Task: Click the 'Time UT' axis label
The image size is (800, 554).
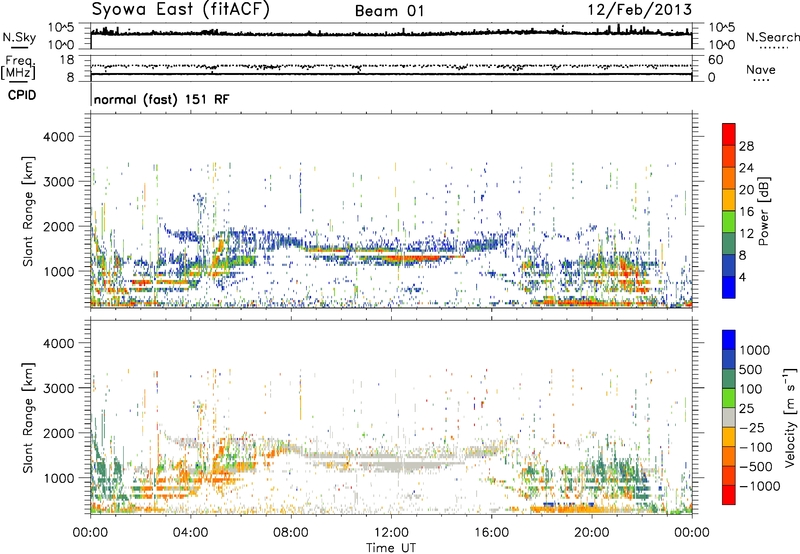Action: (391, 547)
